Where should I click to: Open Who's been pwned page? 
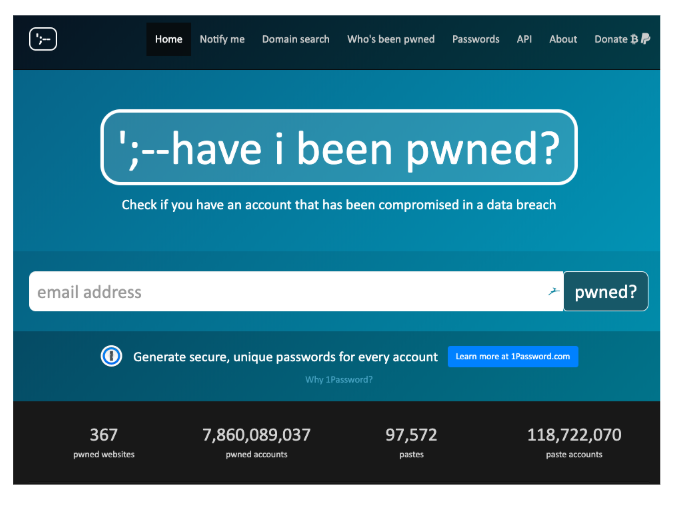pos(391,39)
